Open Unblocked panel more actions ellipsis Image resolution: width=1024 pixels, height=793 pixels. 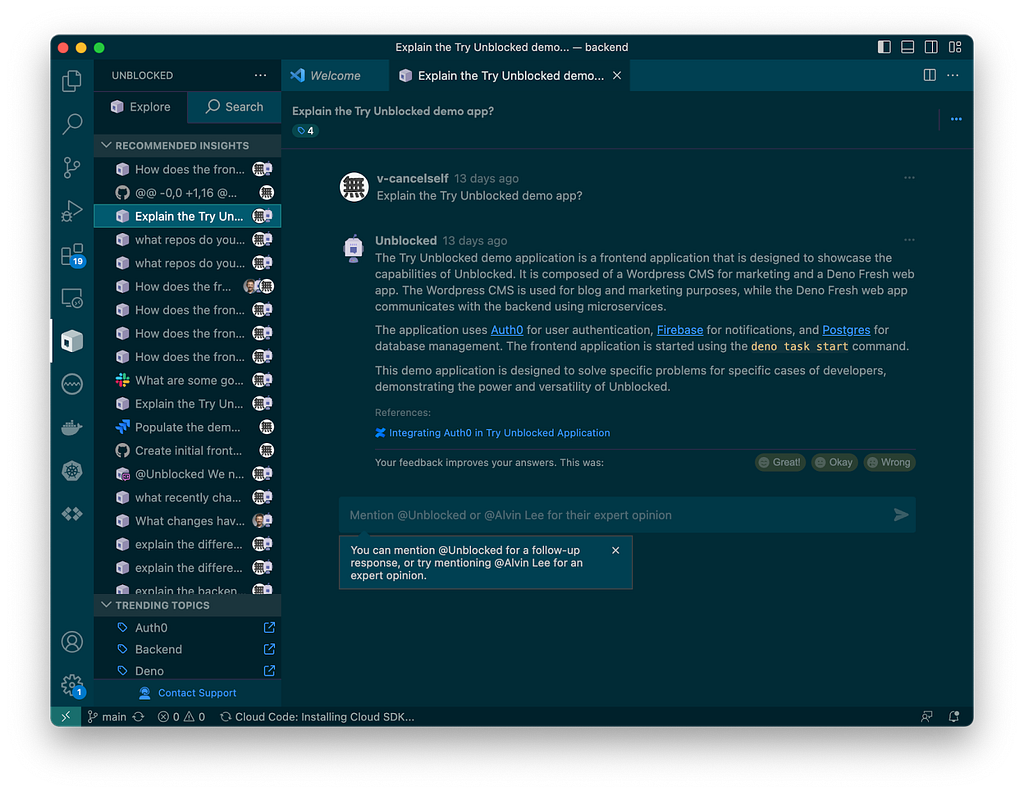[x=261, y=75]
